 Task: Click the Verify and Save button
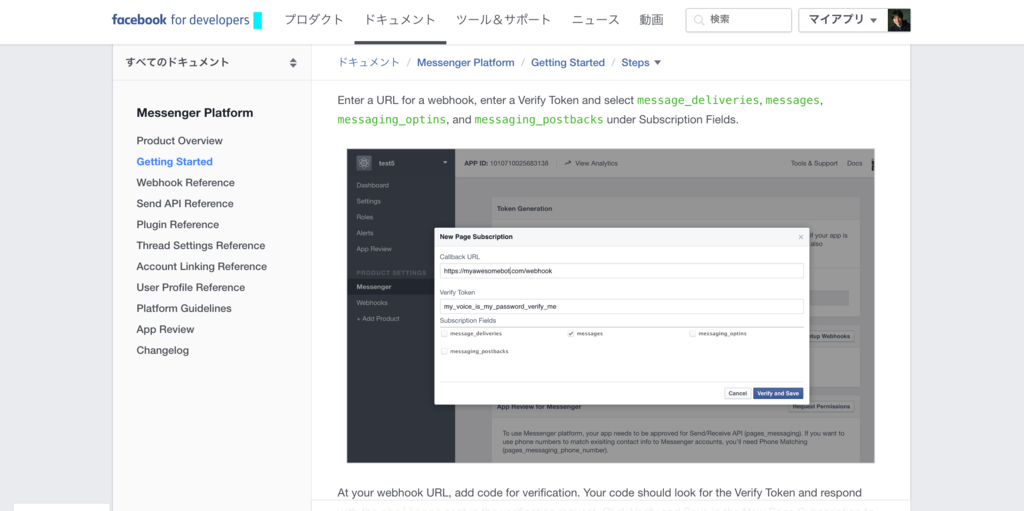(x=778, y=393)
